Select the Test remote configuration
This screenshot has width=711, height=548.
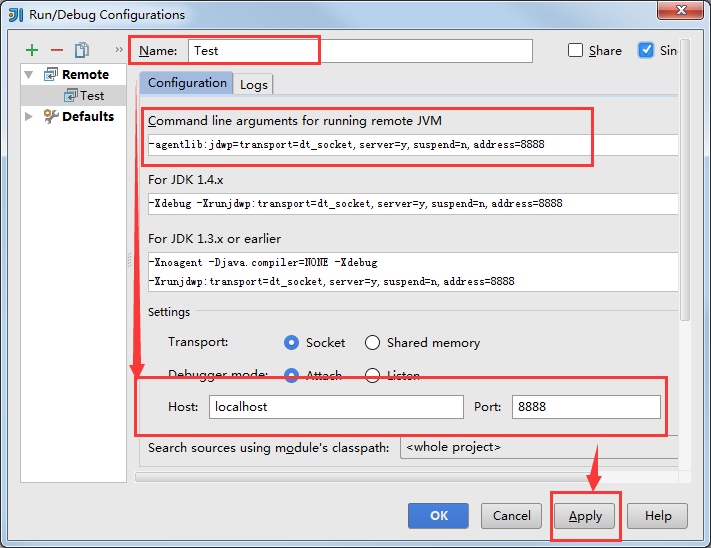91,96
